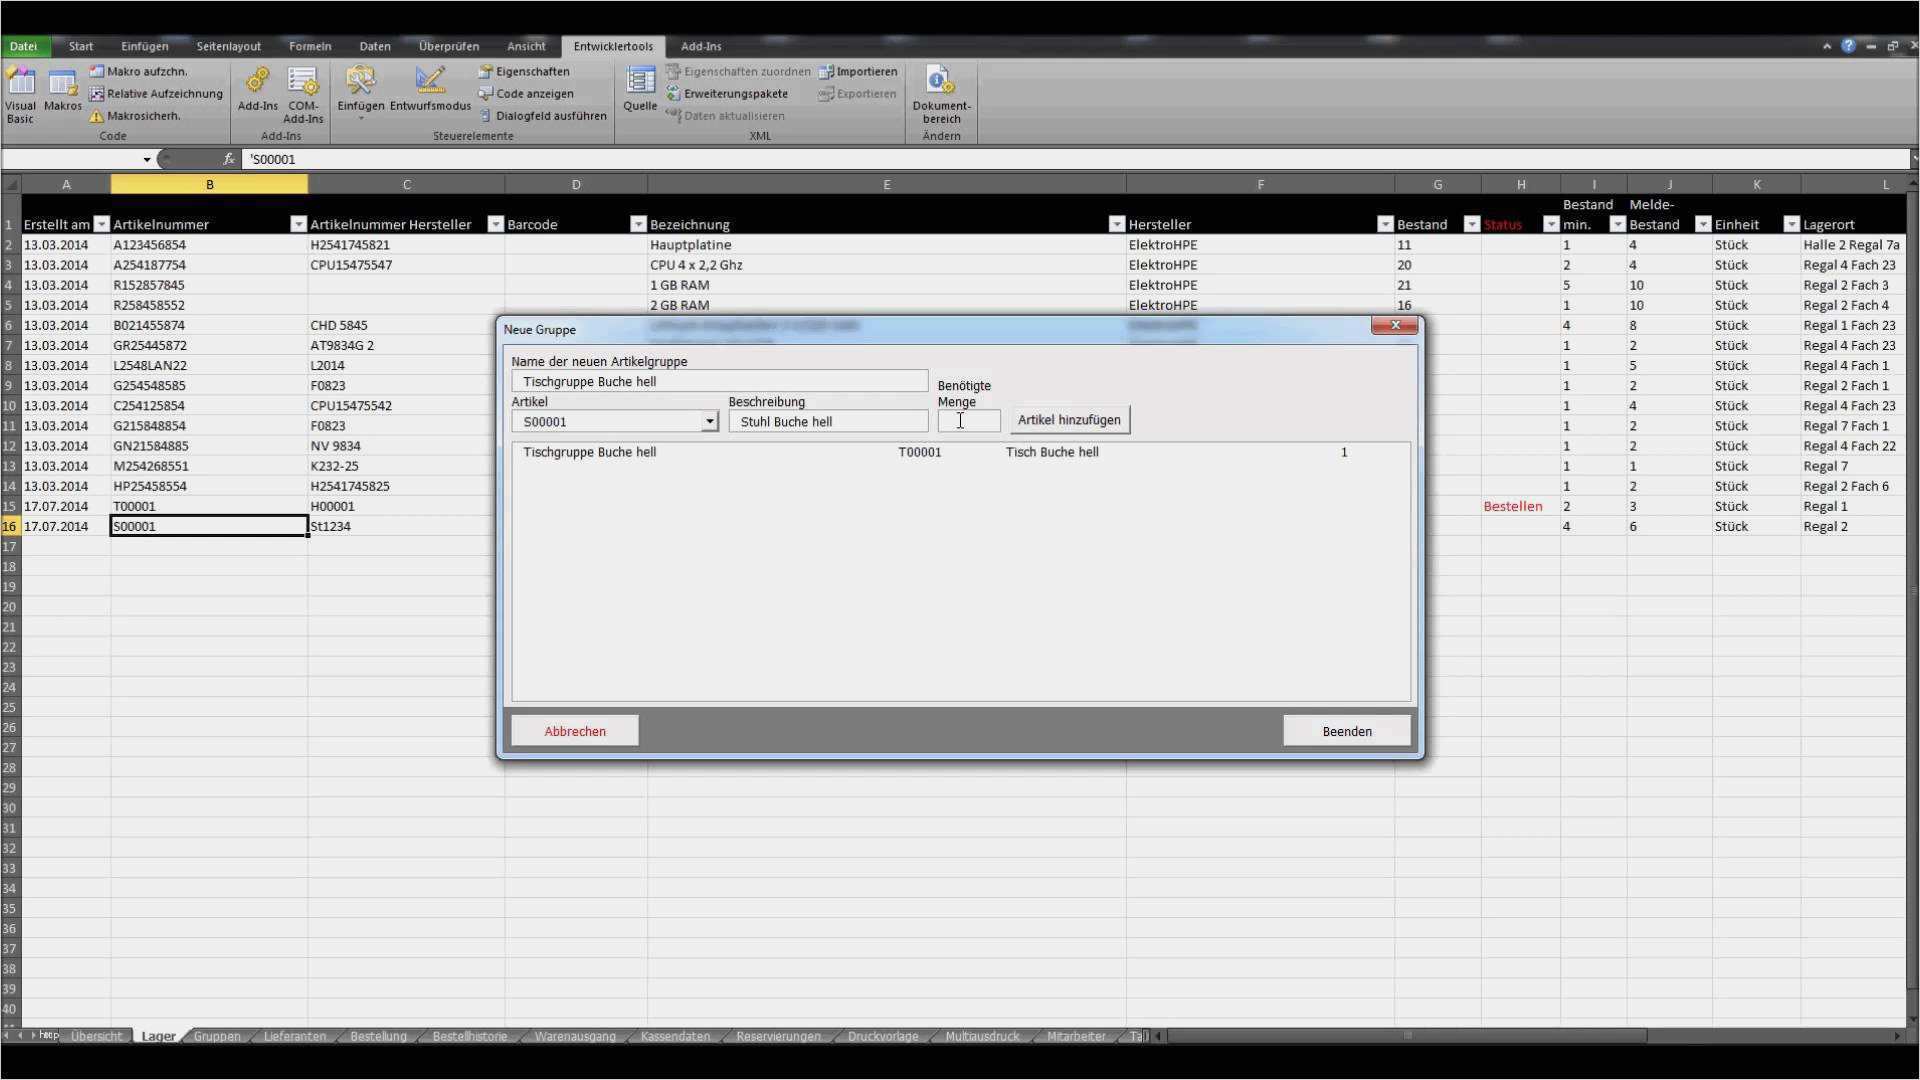The width and height of the screenshot is (1920, 1080).
Task: Click Artikel hinzufügen button
Action: click(x=1069, y=420)
